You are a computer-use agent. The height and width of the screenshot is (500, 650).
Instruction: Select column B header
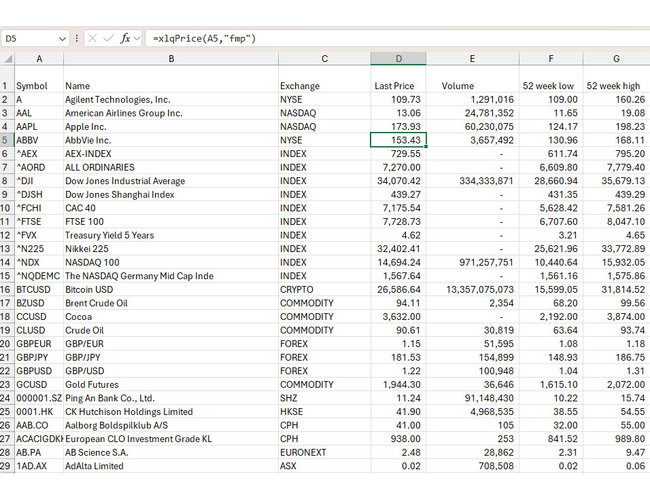point(171,59)
